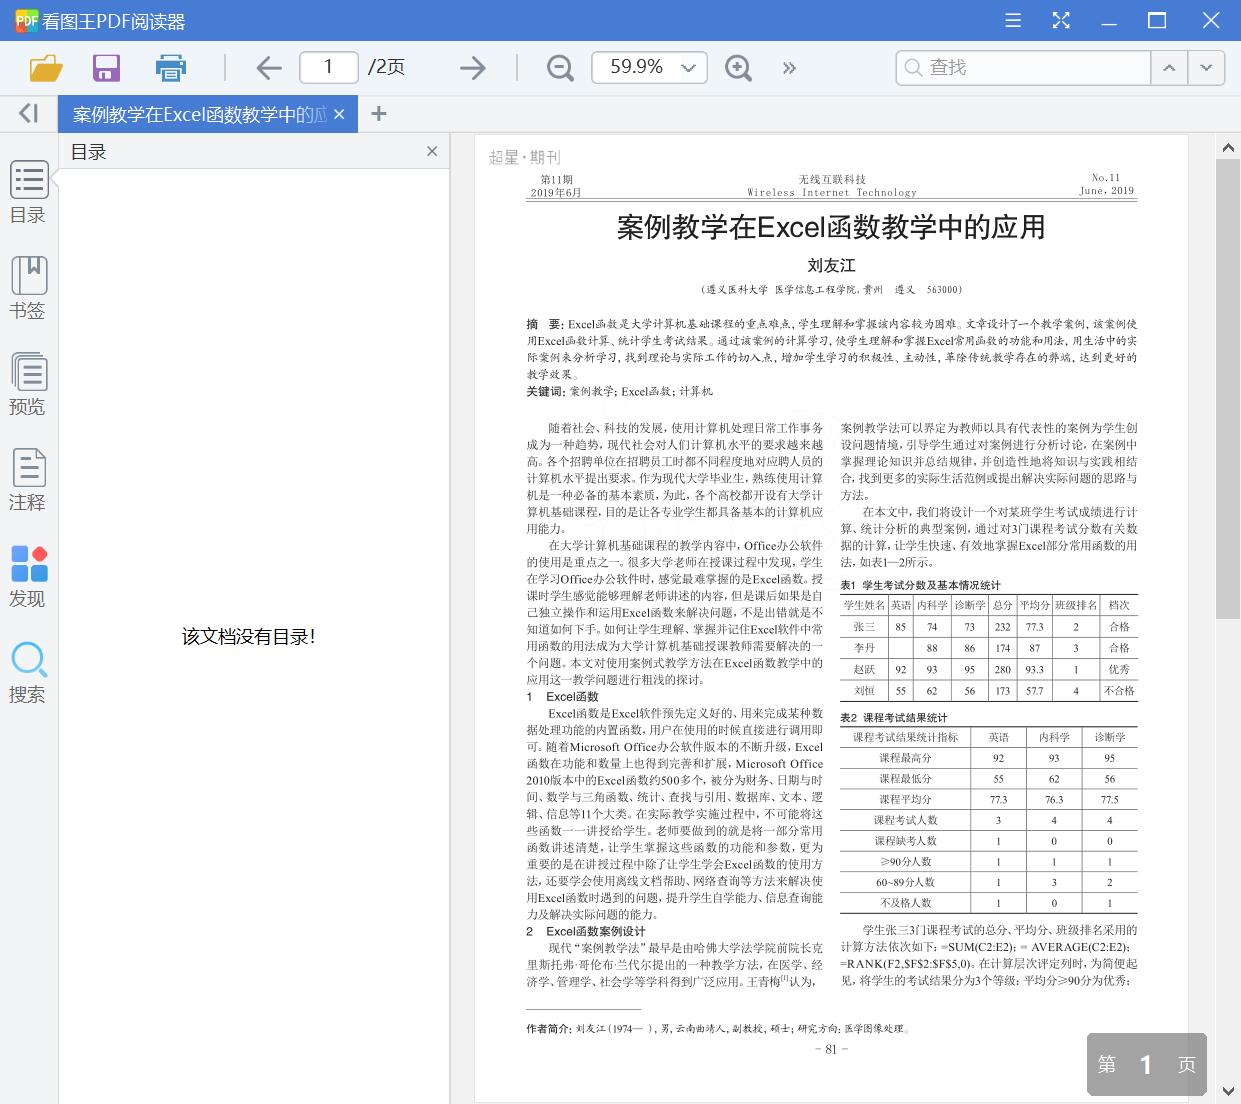Screen dimensions: 1241x1104
Task: Switch to the 案例教学在Excel函数教学中的应用 tab
Action: (x=199, y=114)
